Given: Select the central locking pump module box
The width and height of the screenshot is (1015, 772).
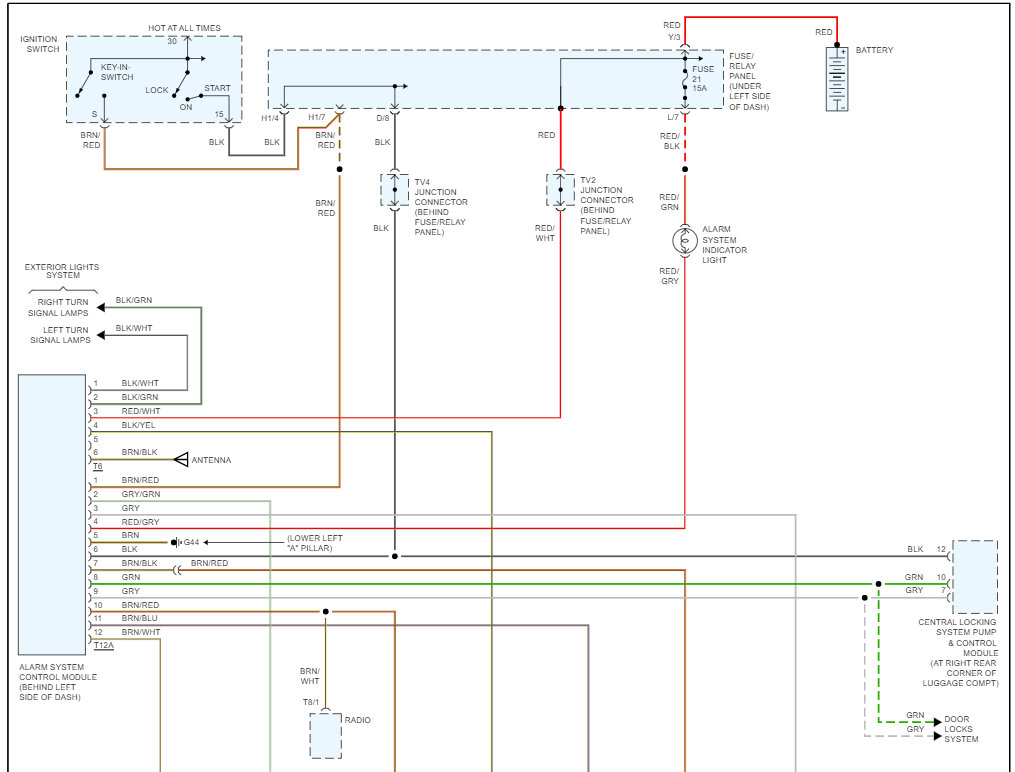Looking at the screenshot, I should click(x=975, y=577).
